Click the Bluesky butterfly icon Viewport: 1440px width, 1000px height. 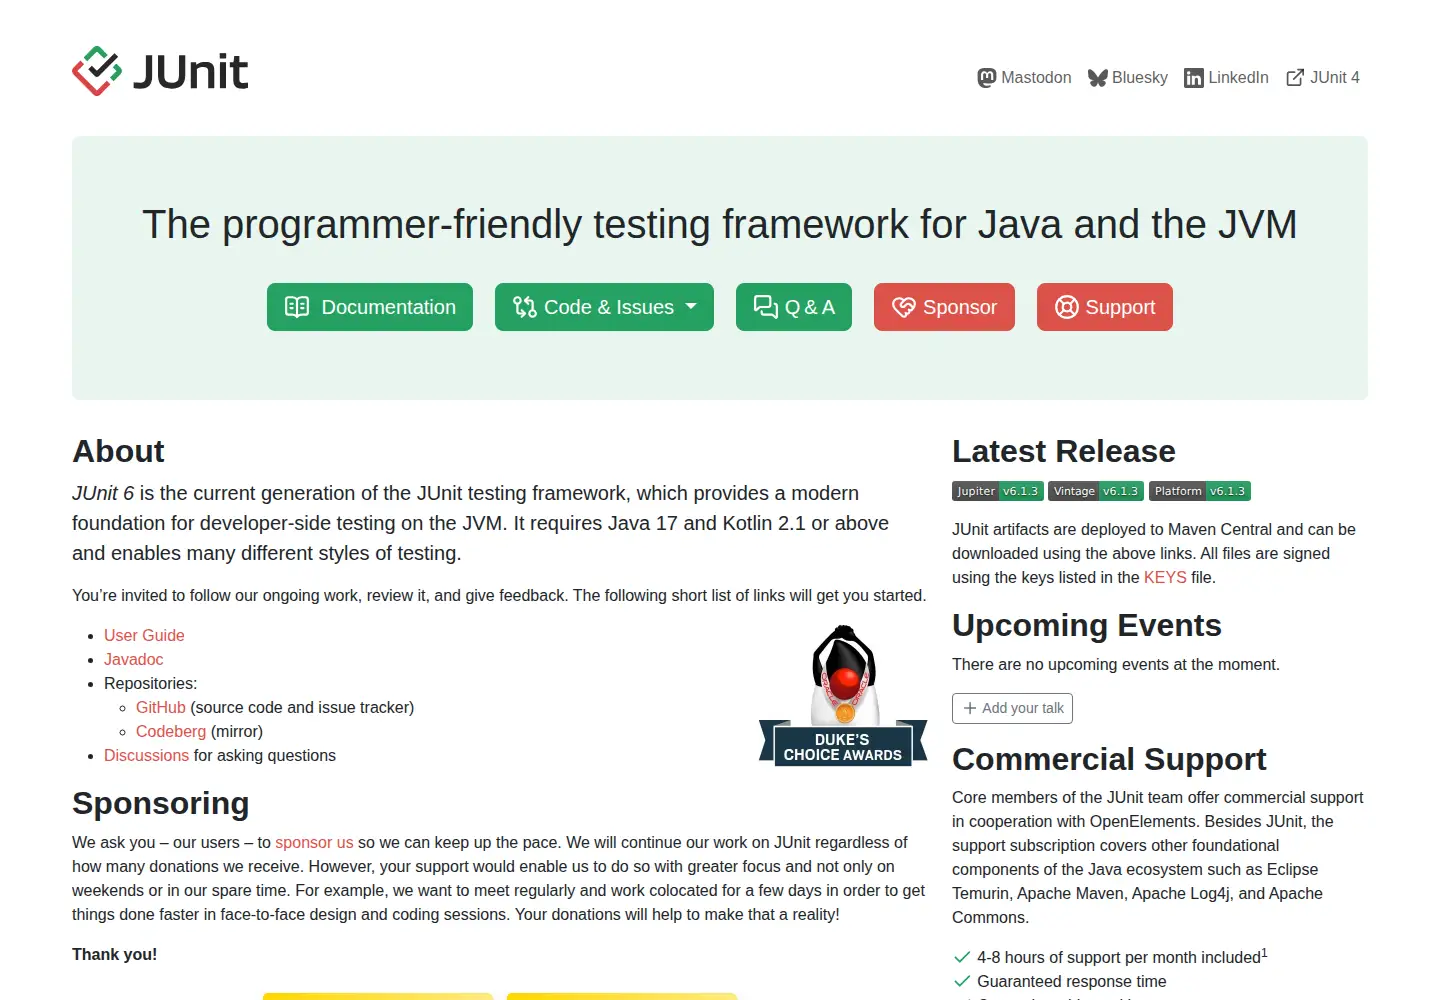pyautogui.click(x=1098, y=78)
